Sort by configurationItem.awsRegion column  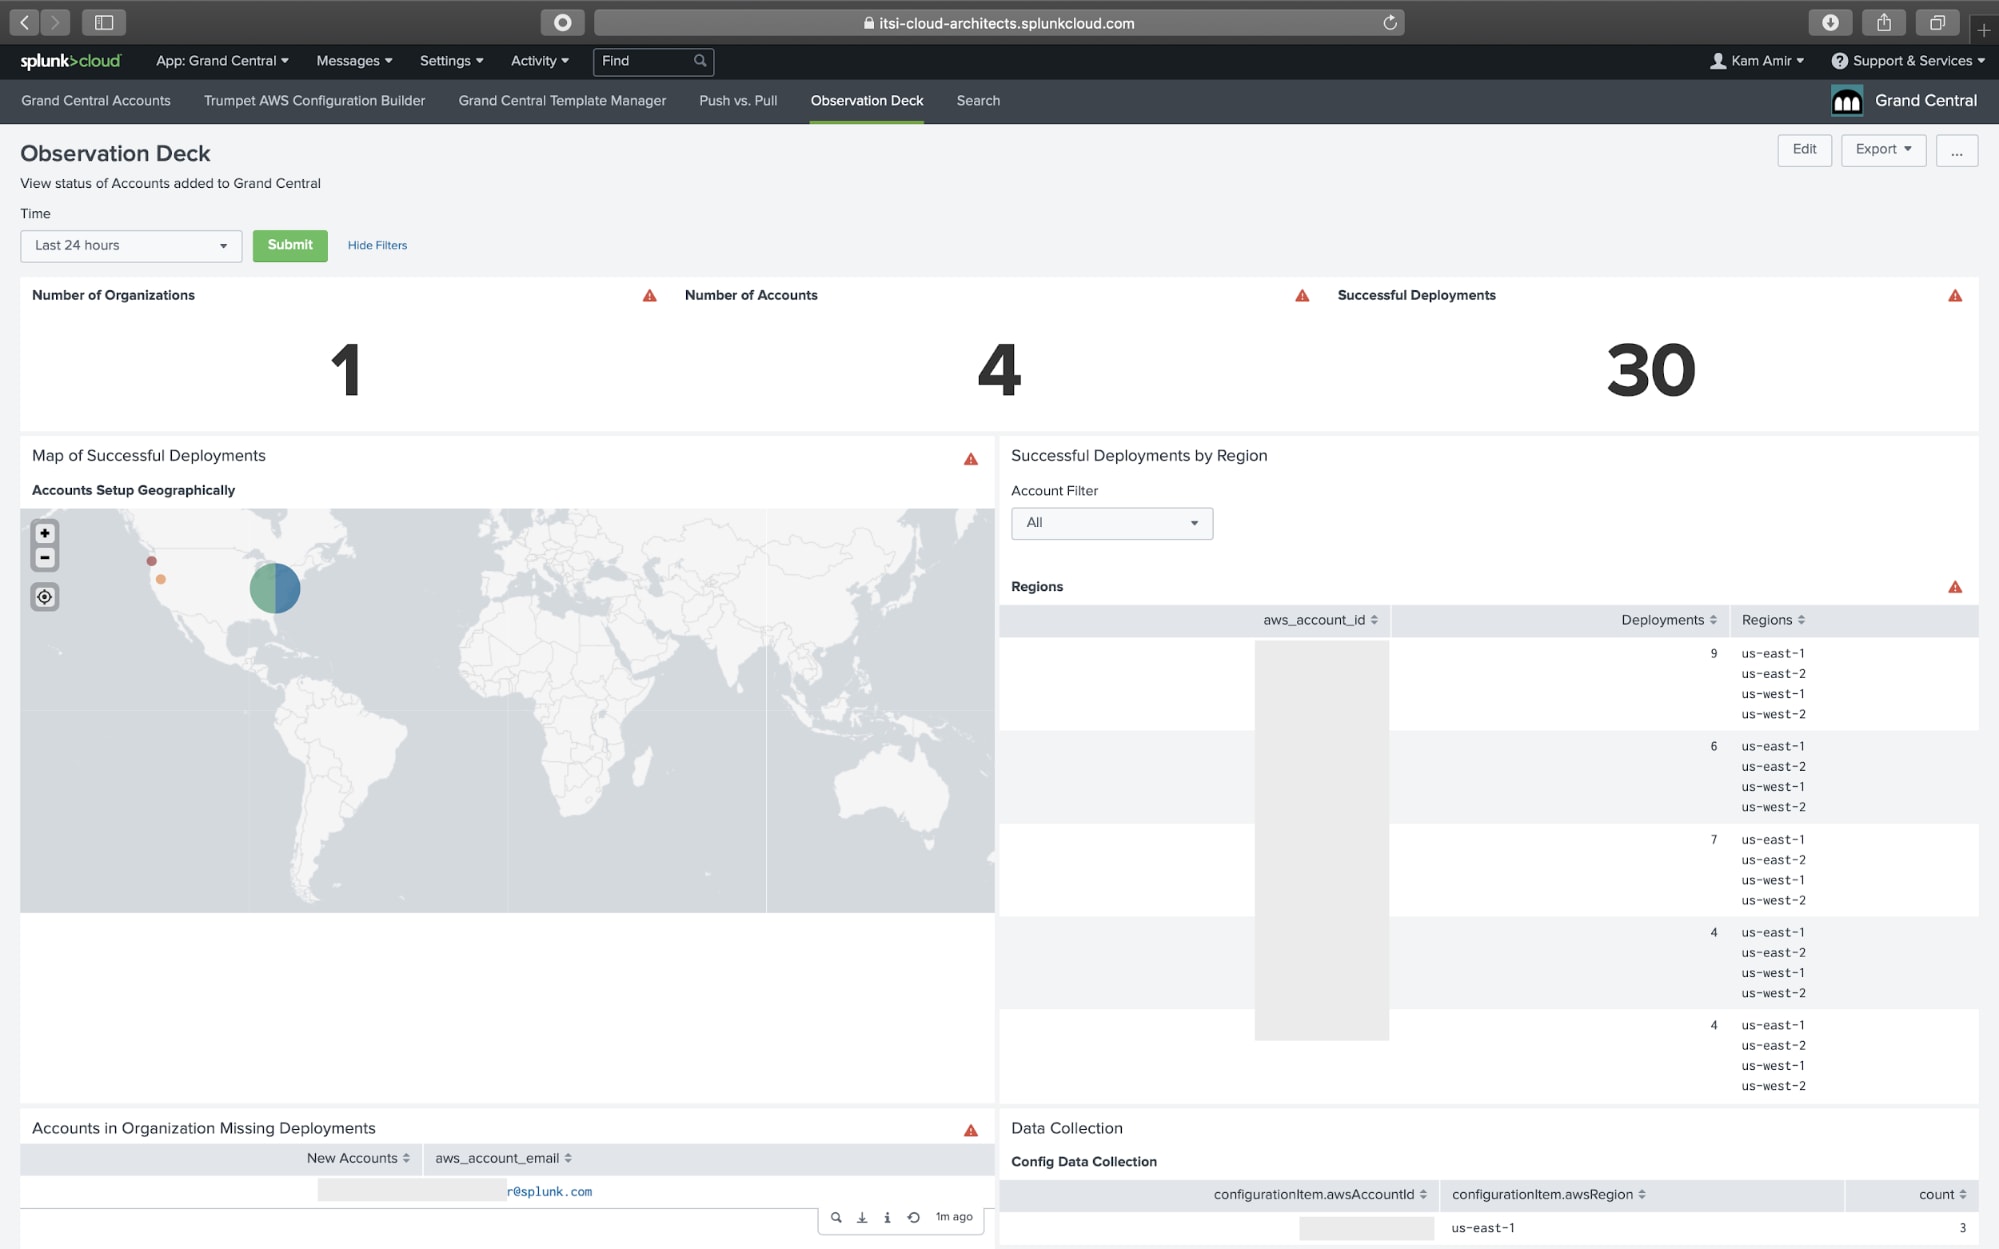(1548, 1195)
